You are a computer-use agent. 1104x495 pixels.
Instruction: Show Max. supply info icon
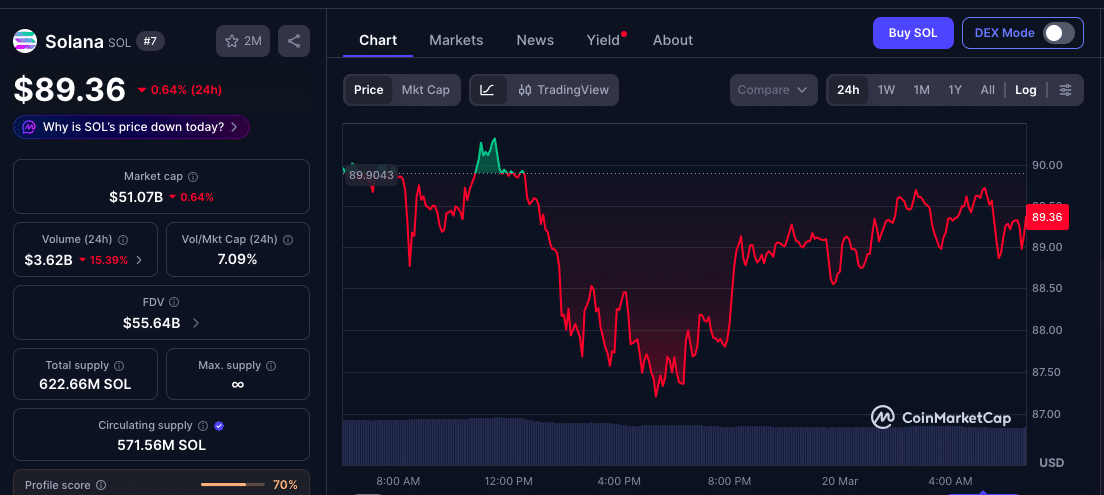pos(271,365)
